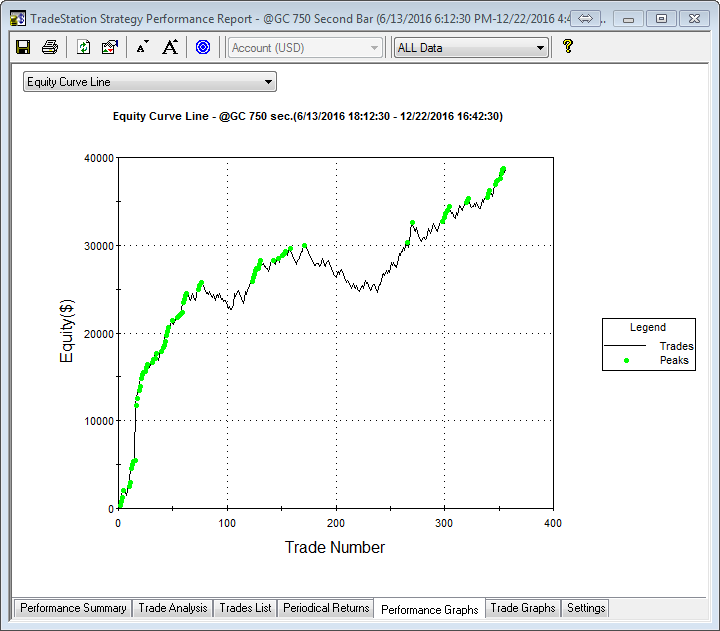Click the Refresh report icon
This screenshot has height=631, width=720.
(x=84, y=47)
